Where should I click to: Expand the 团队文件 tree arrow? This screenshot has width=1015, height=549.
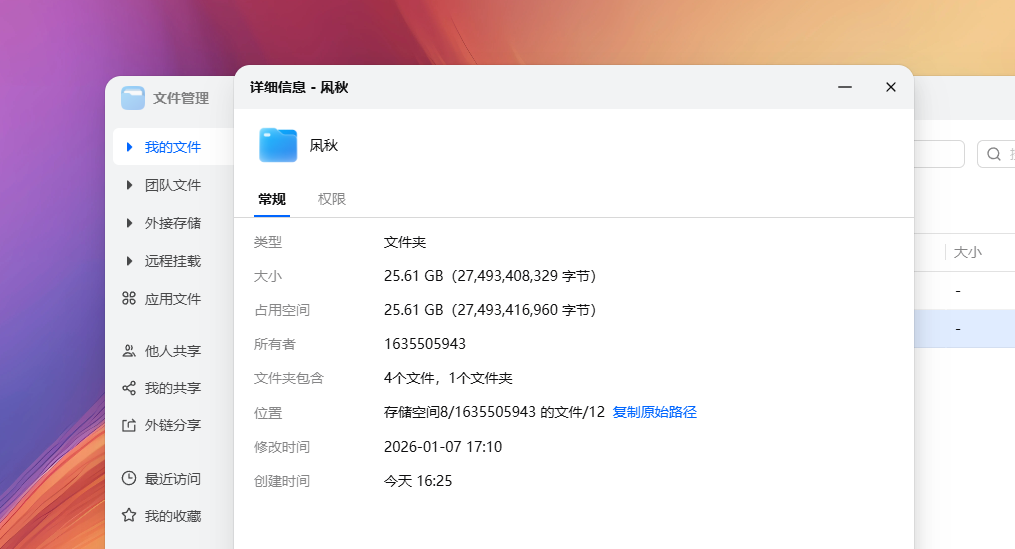point(129,185)
